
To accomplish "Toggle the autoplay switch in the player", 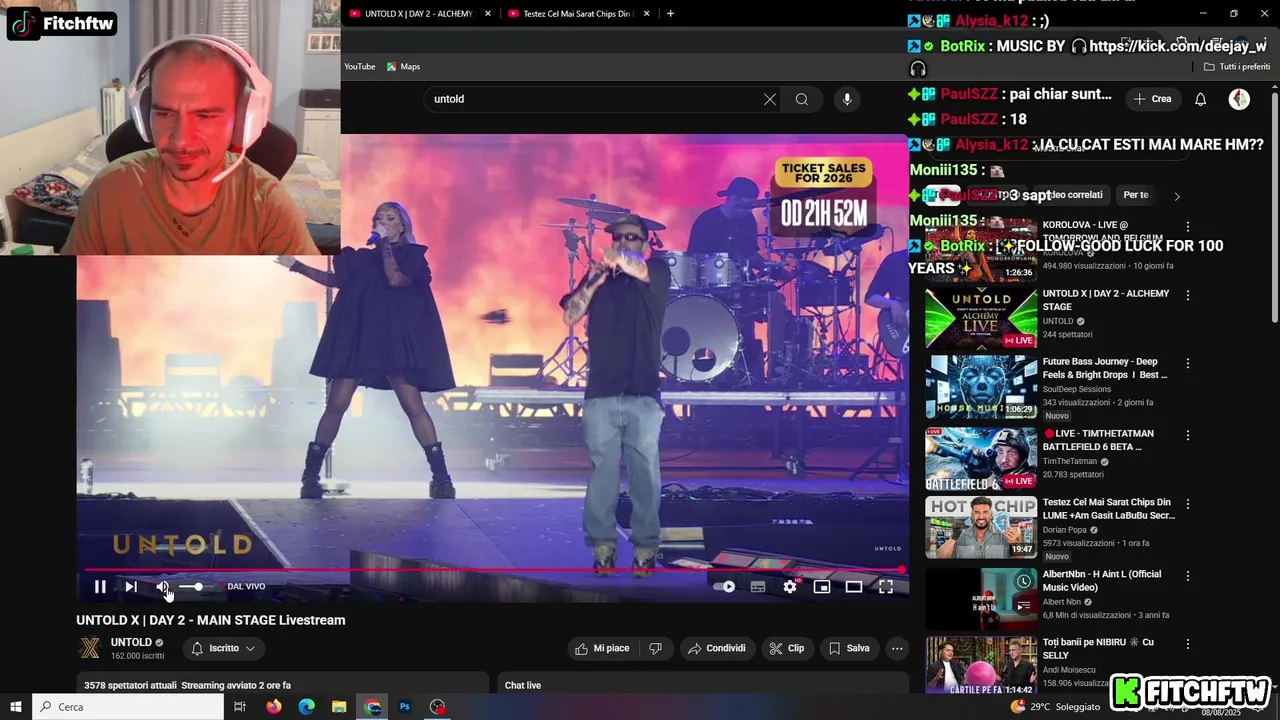I will 724,587.
